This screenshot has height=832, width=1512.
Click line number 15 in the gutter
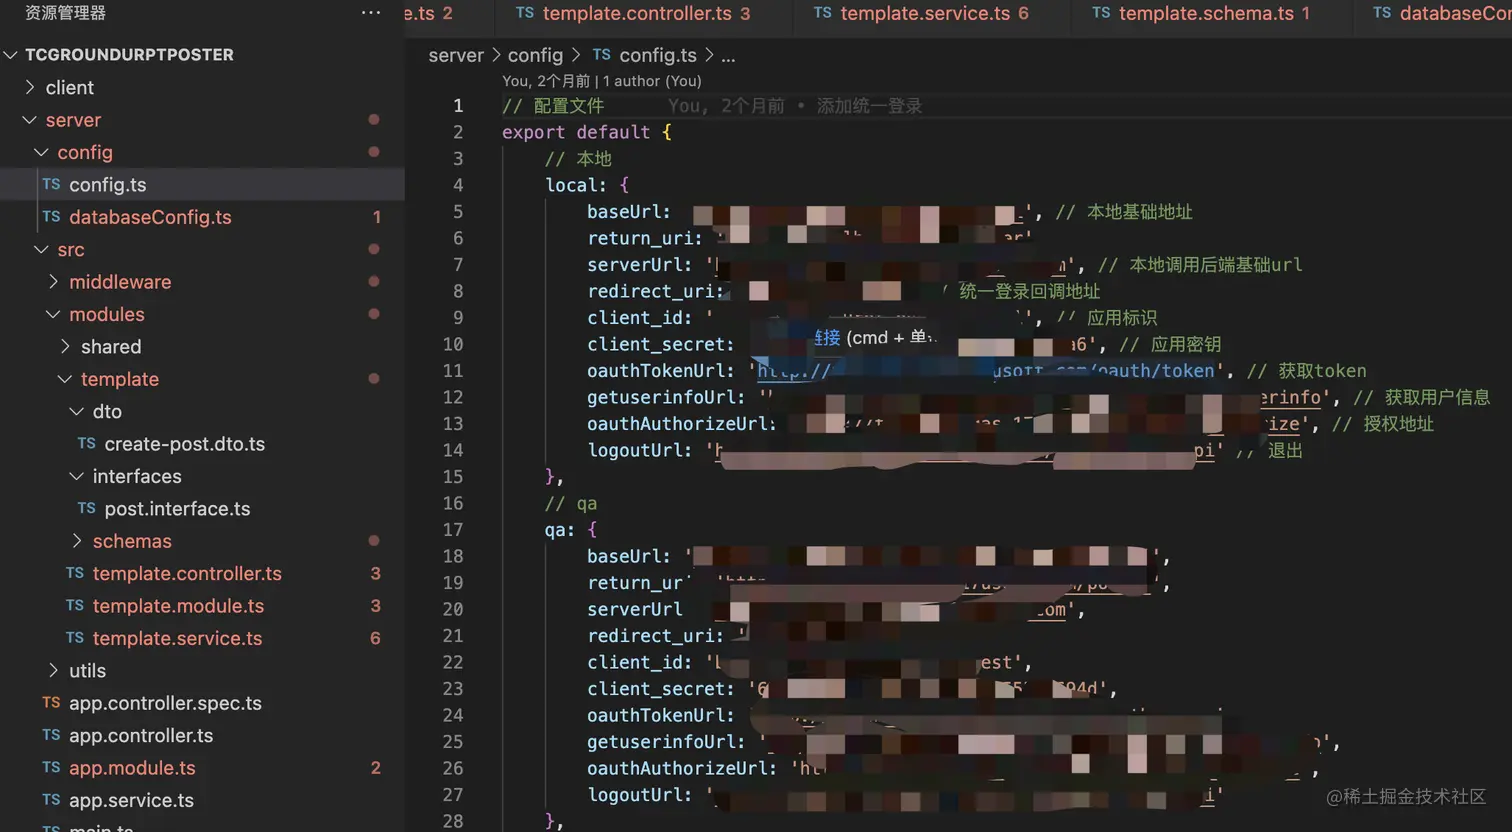[x=453, y=477]
